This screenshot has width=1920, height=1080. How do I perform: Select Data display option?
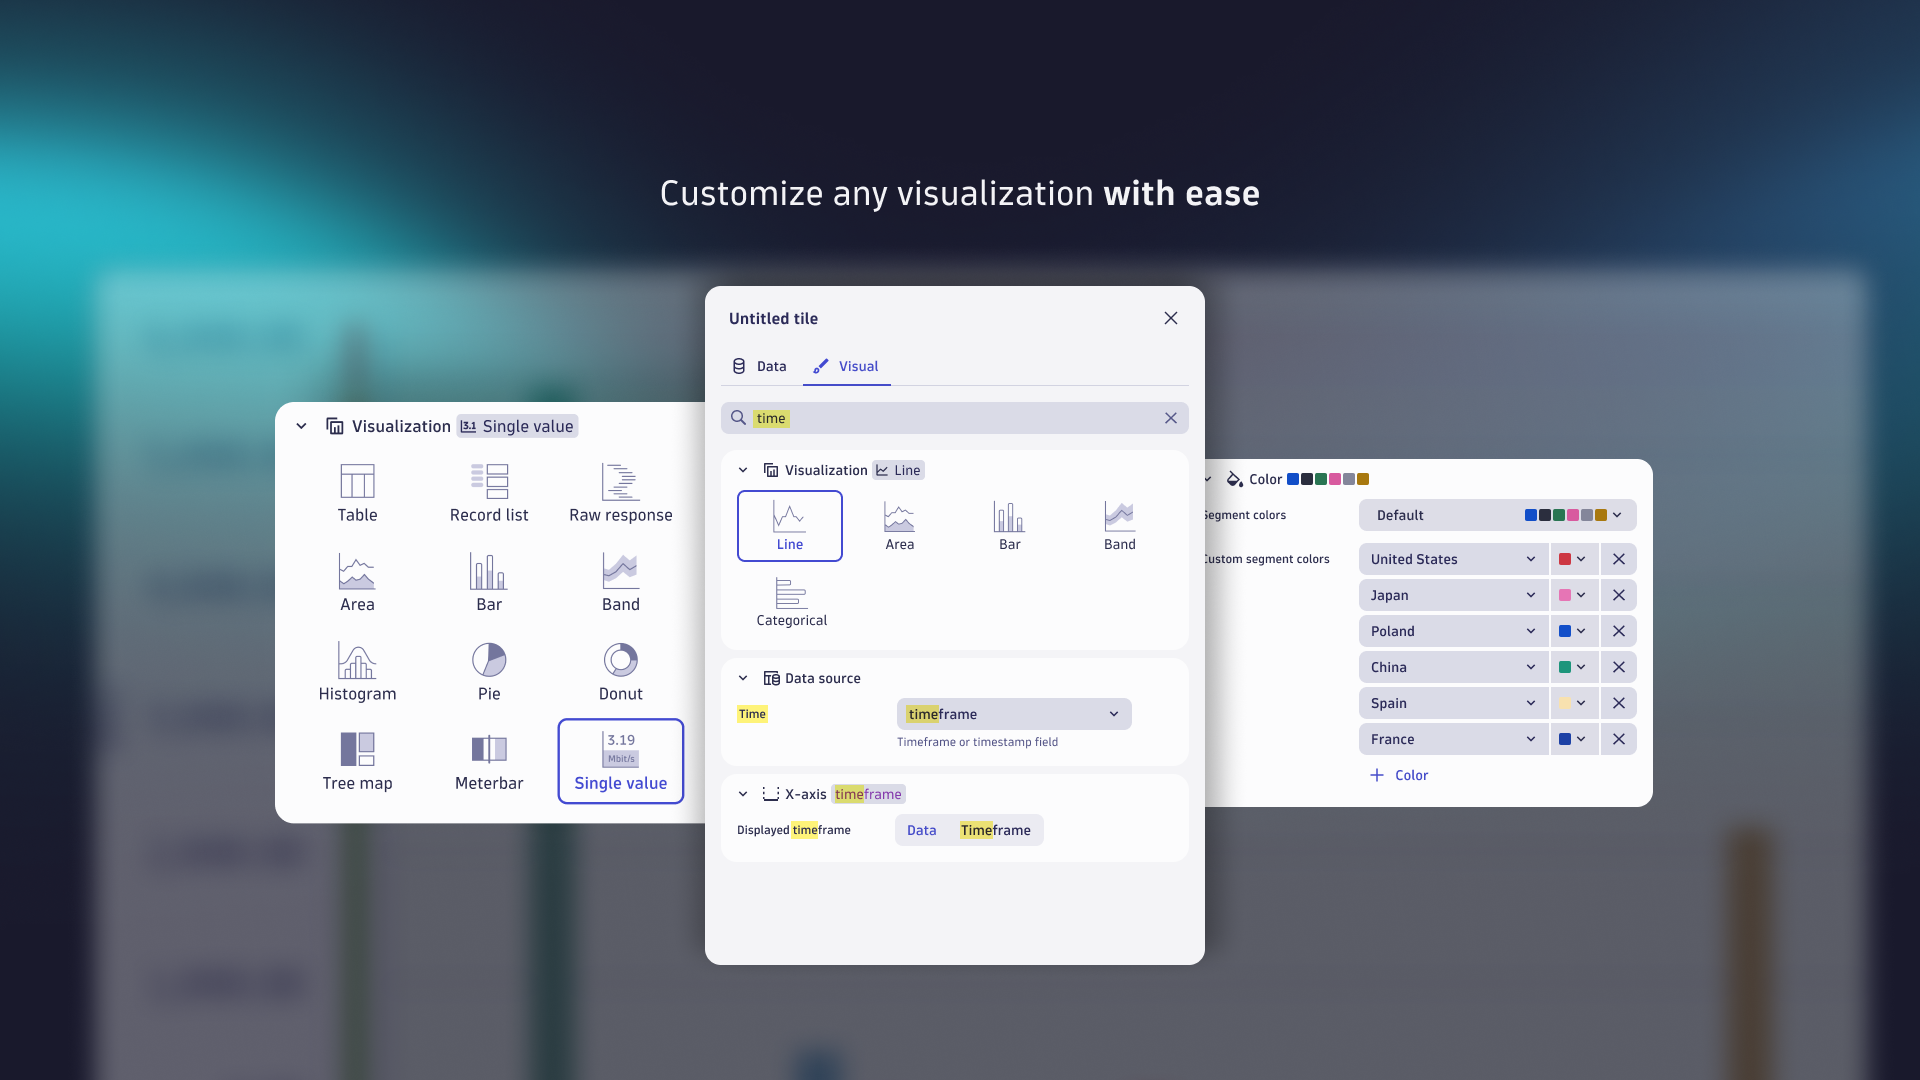pyautogui.click(x=920, y=829)
